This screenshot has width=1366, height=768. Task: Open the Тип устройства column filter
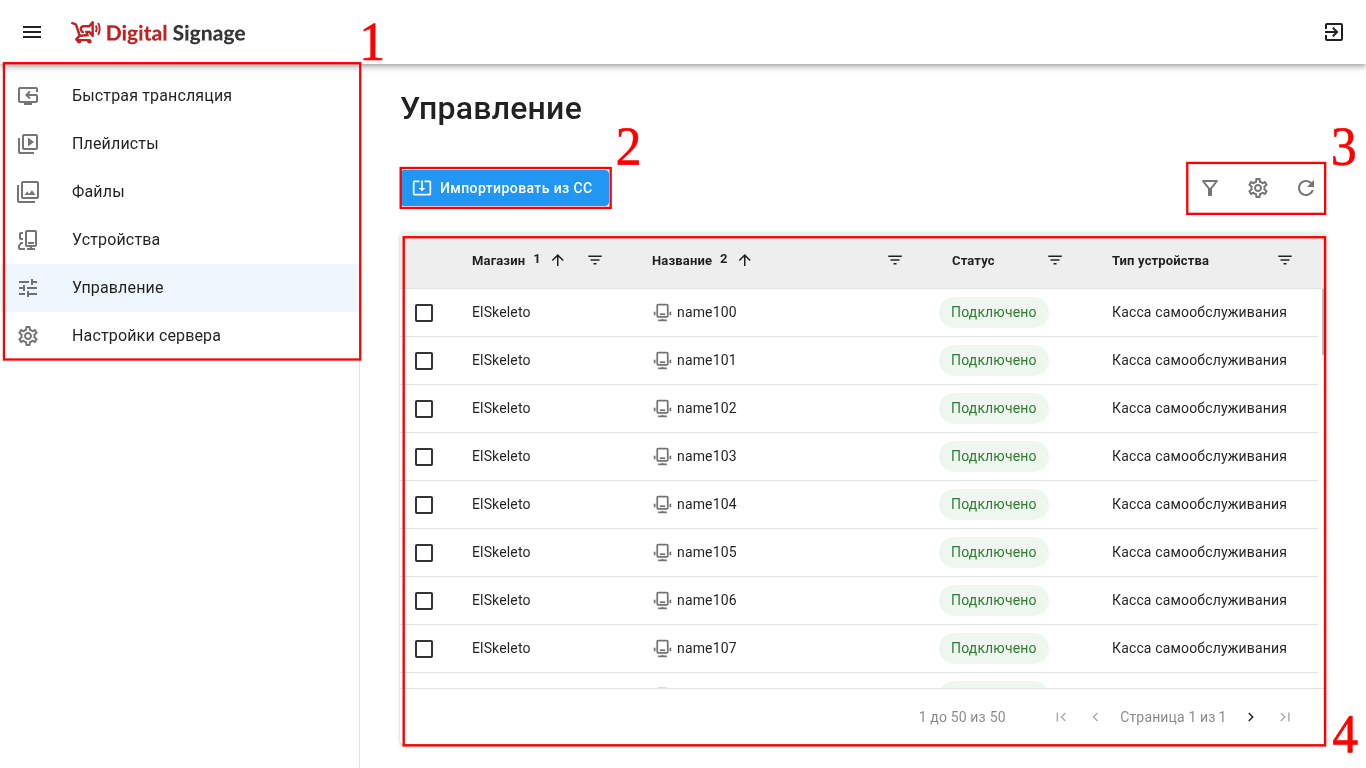(1285, 261)
